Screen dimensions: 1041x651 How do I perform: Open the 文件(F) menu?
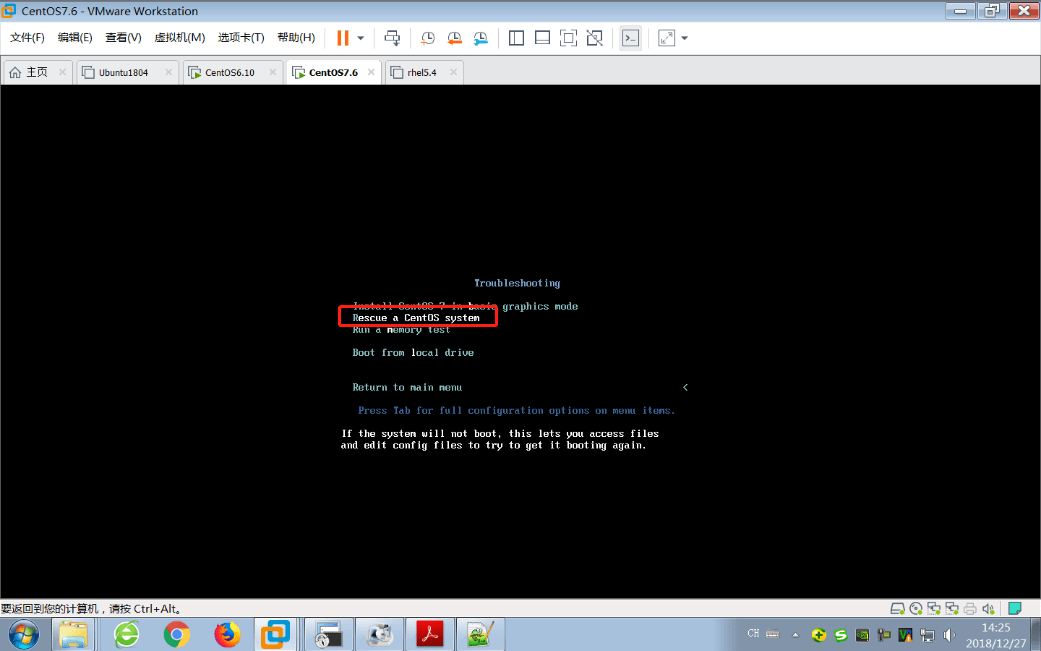27,38
